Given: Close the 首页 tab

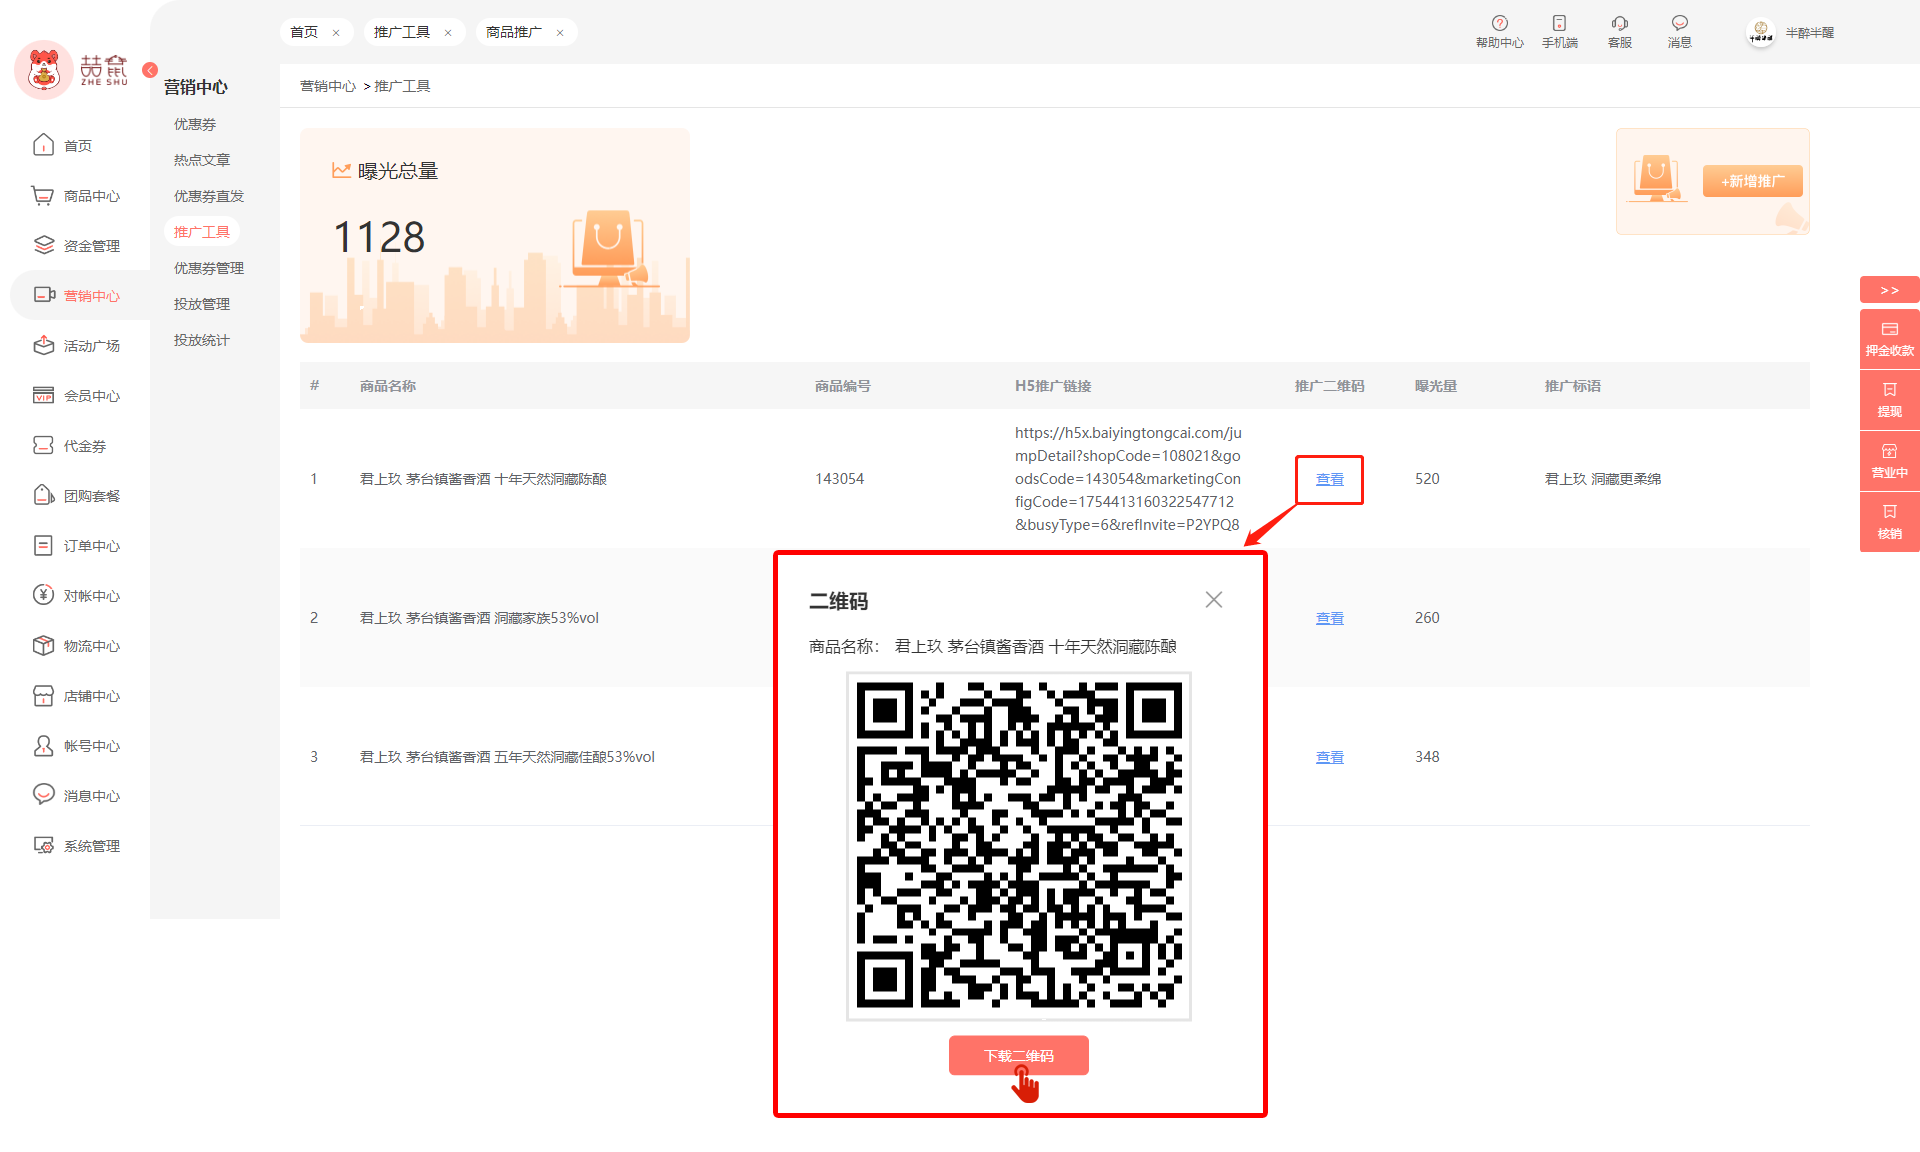Looking at the screenshot, I should coord(336,33).
